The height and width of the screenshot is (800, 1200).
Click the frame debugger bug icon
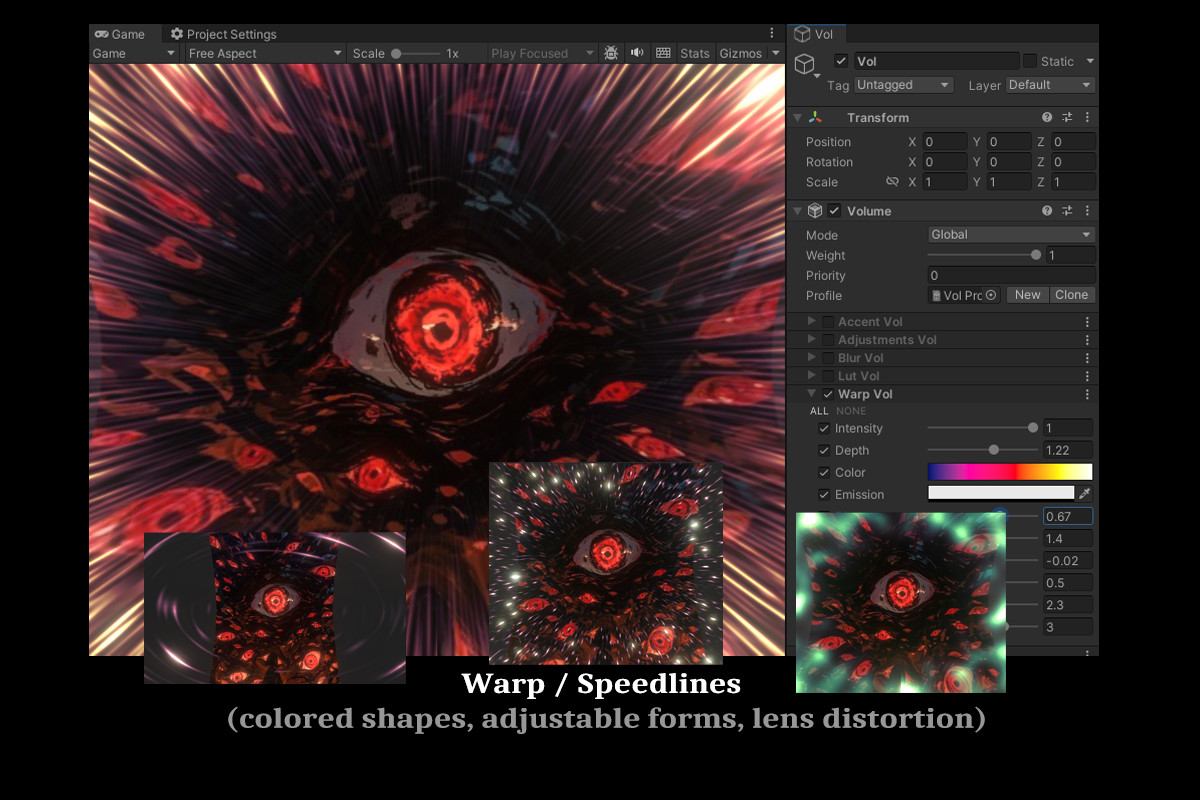[x=610, y=53]
